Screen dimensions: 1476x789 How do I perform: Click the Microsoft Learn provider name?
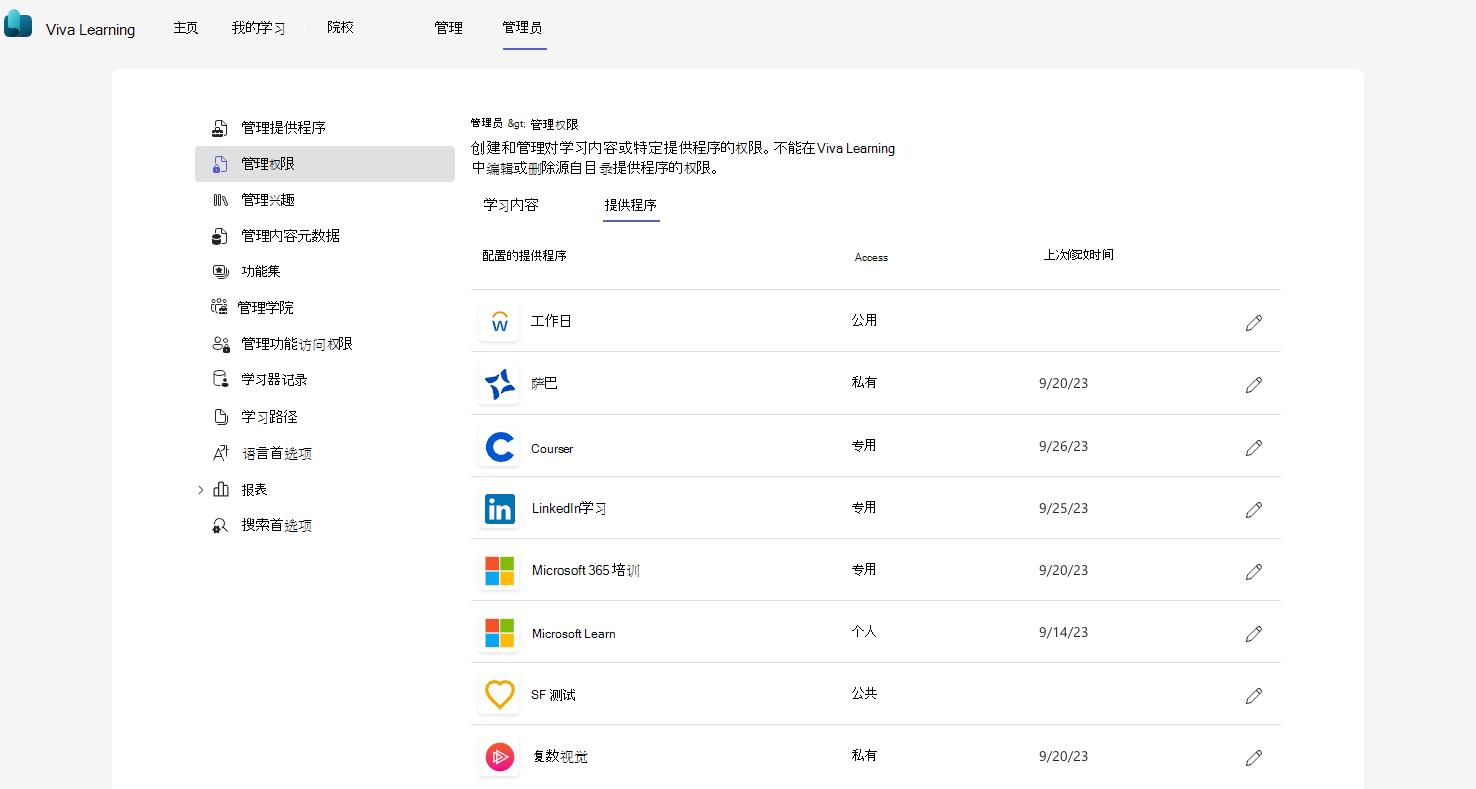tap(574, 634)
